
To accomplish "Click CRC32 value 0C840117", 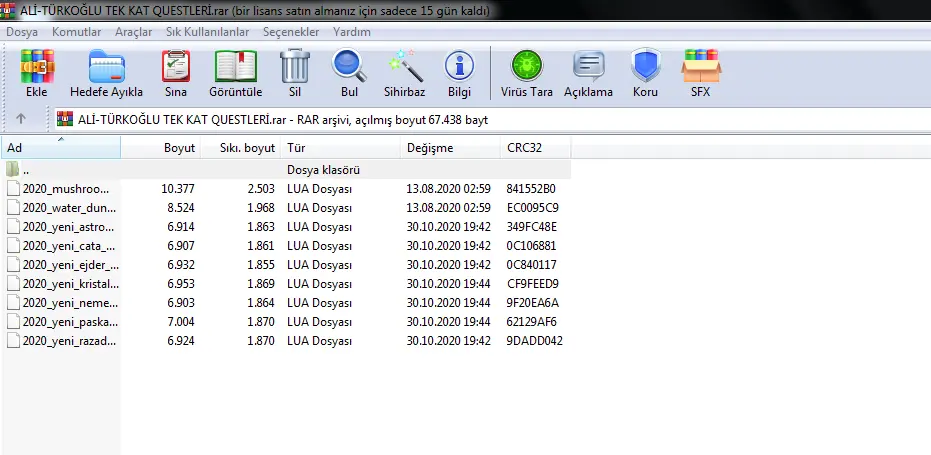I will (531, 265).
